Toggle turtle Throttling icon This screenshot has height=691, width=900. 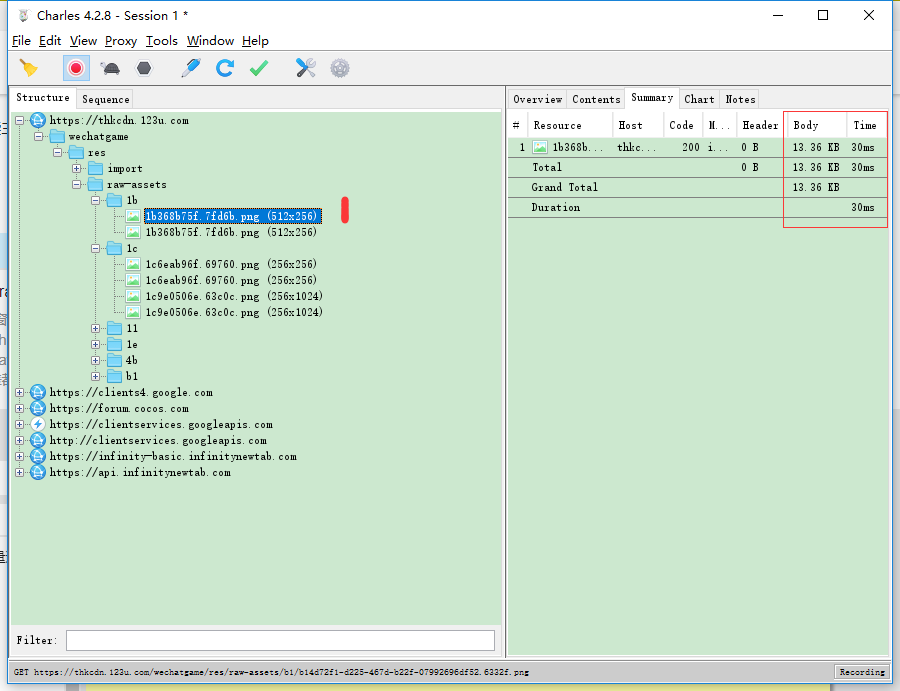tap(110, 68)
